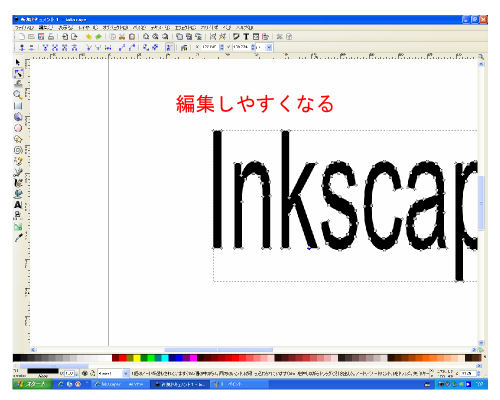Click the Export bitmap icon

point(74,37)
